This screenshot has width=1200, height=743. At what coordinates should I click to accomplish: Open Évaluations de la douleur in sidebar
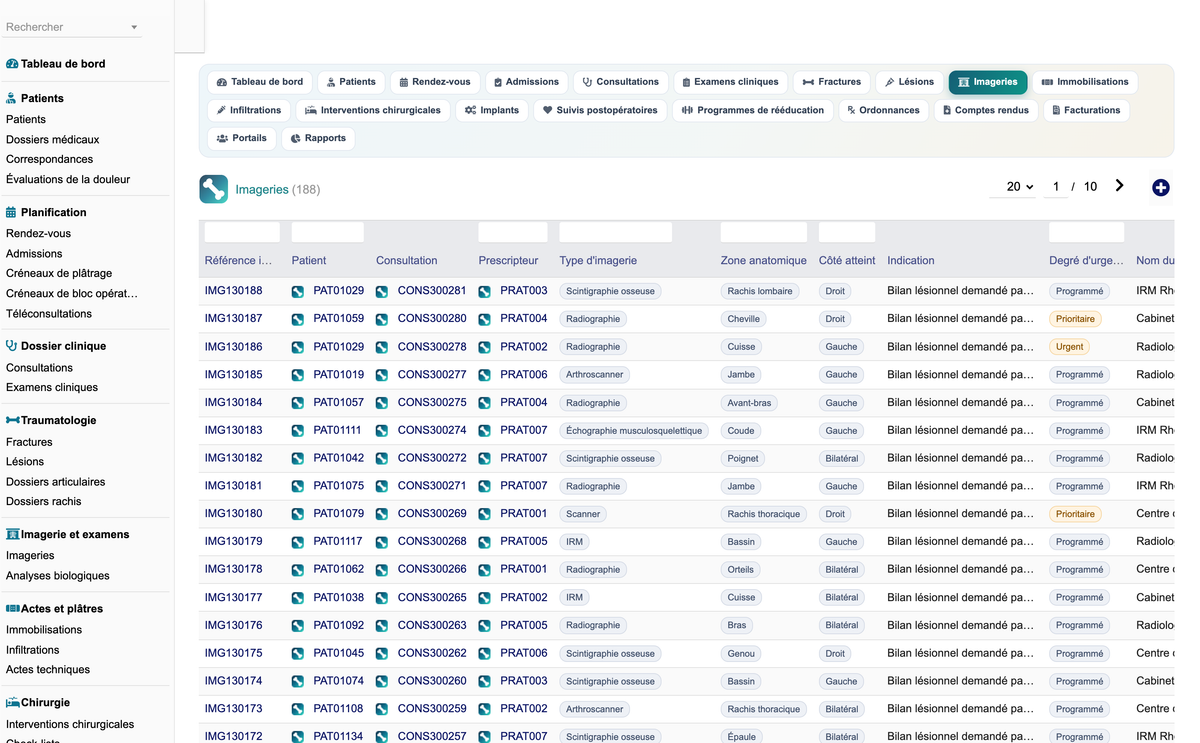coord(68,179)
